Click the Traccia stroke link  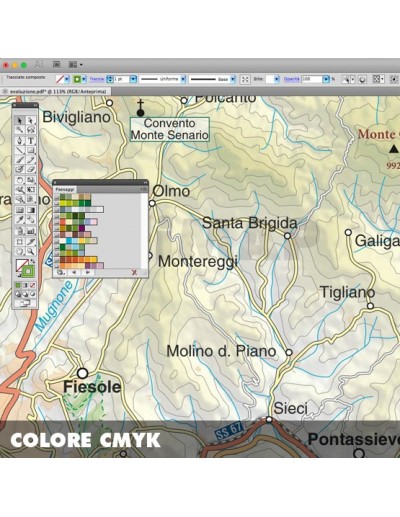point(97,79)
